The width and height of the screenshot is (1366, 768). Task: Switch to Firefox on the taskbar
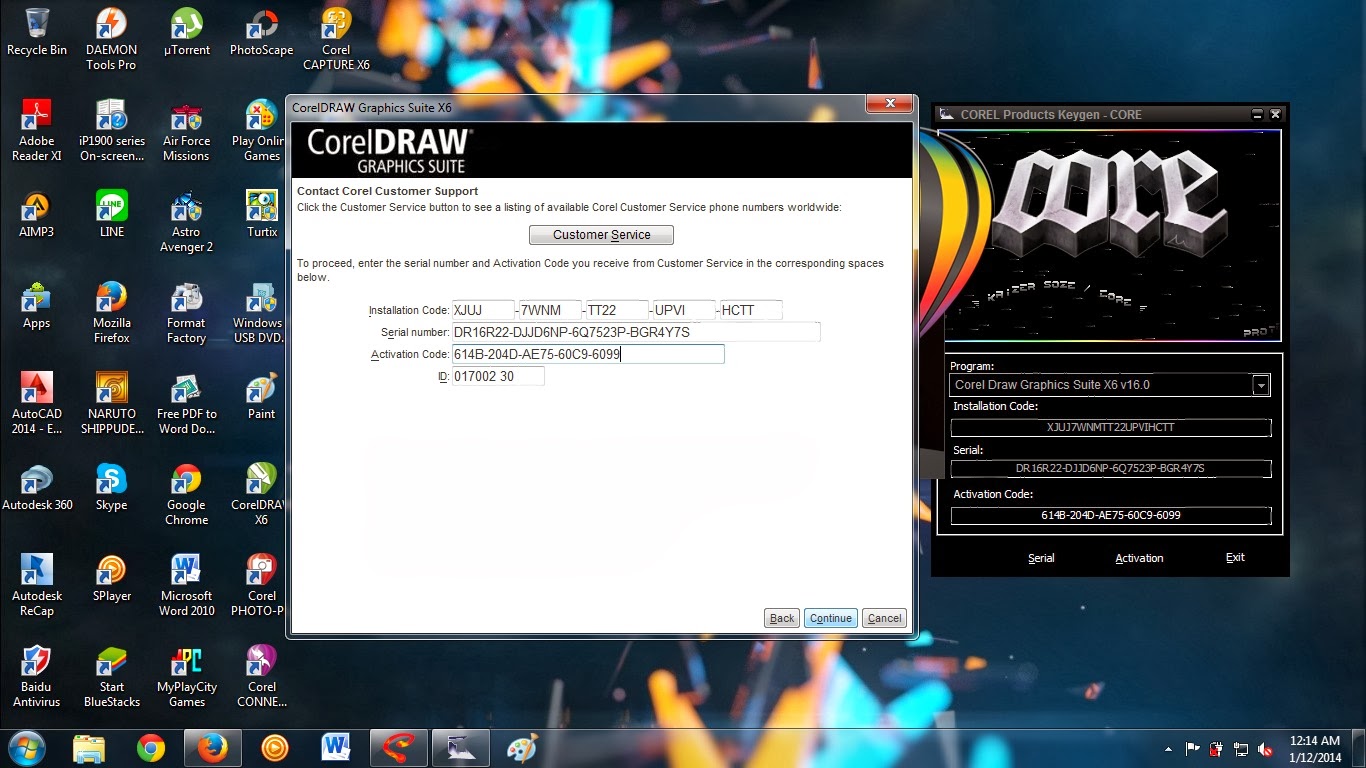[x=212, y=748]
